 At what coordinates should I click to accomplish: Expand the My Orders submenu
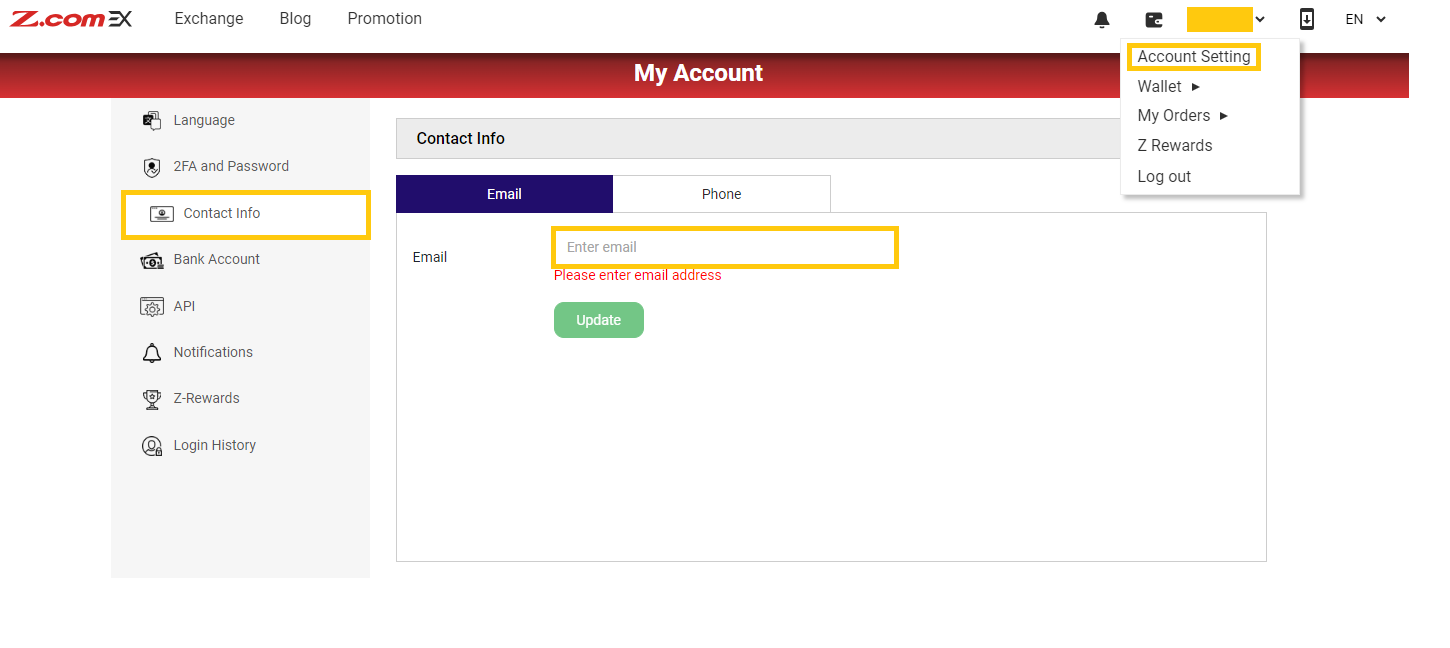click(1182, 116)
